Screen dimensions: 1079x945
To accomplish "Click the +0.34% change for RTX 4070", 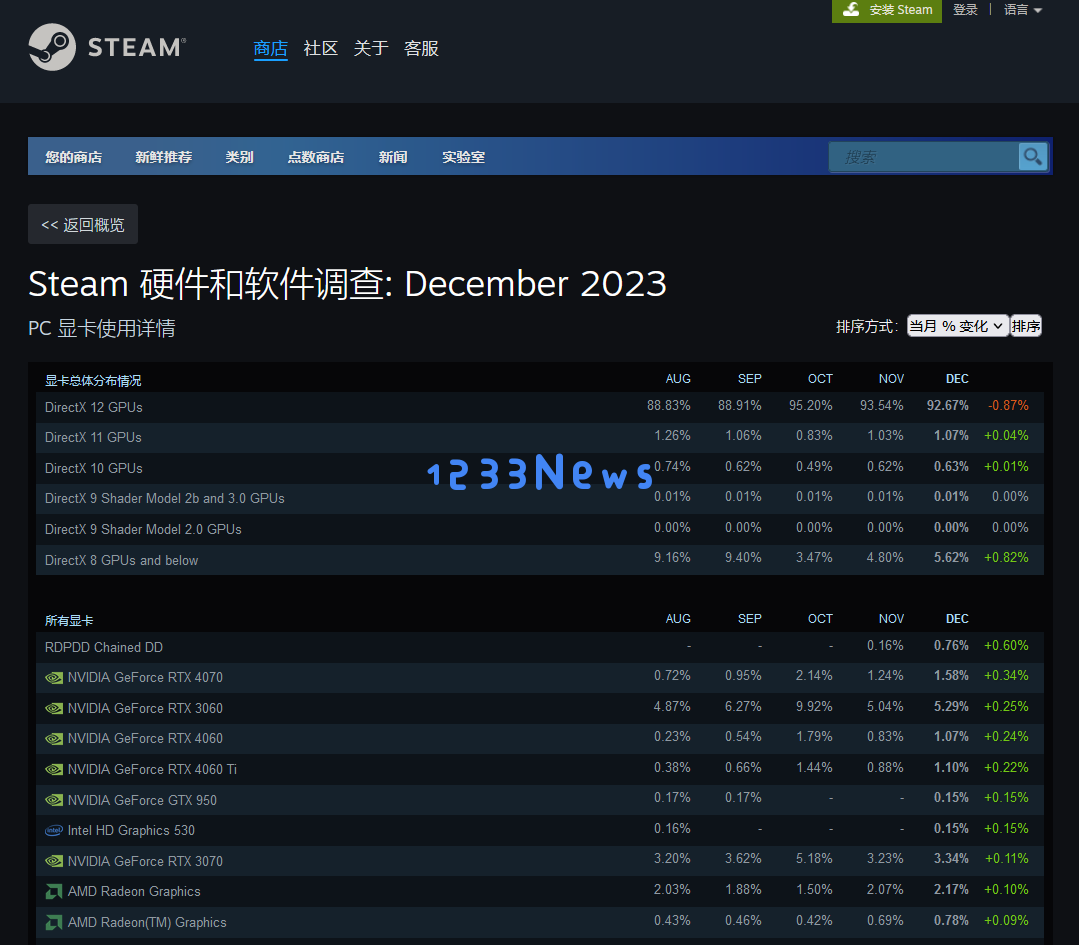I will coord(1006,676).
